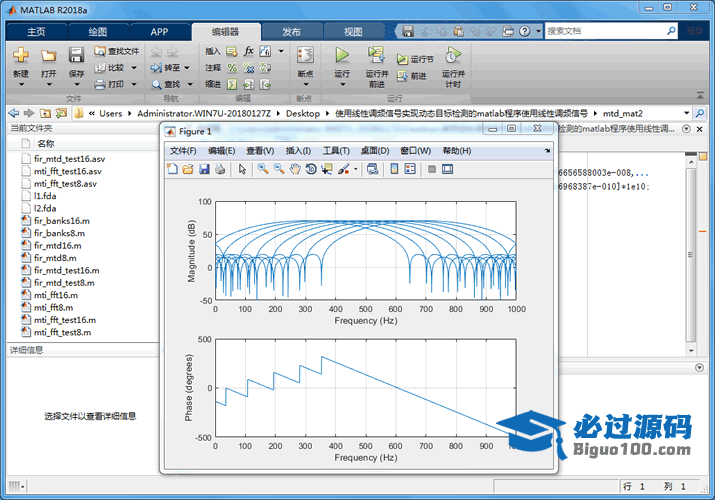Switch to the Plots (绘图) tab
The height and width of the screenshot is (500, 715).
pos(98,31)
